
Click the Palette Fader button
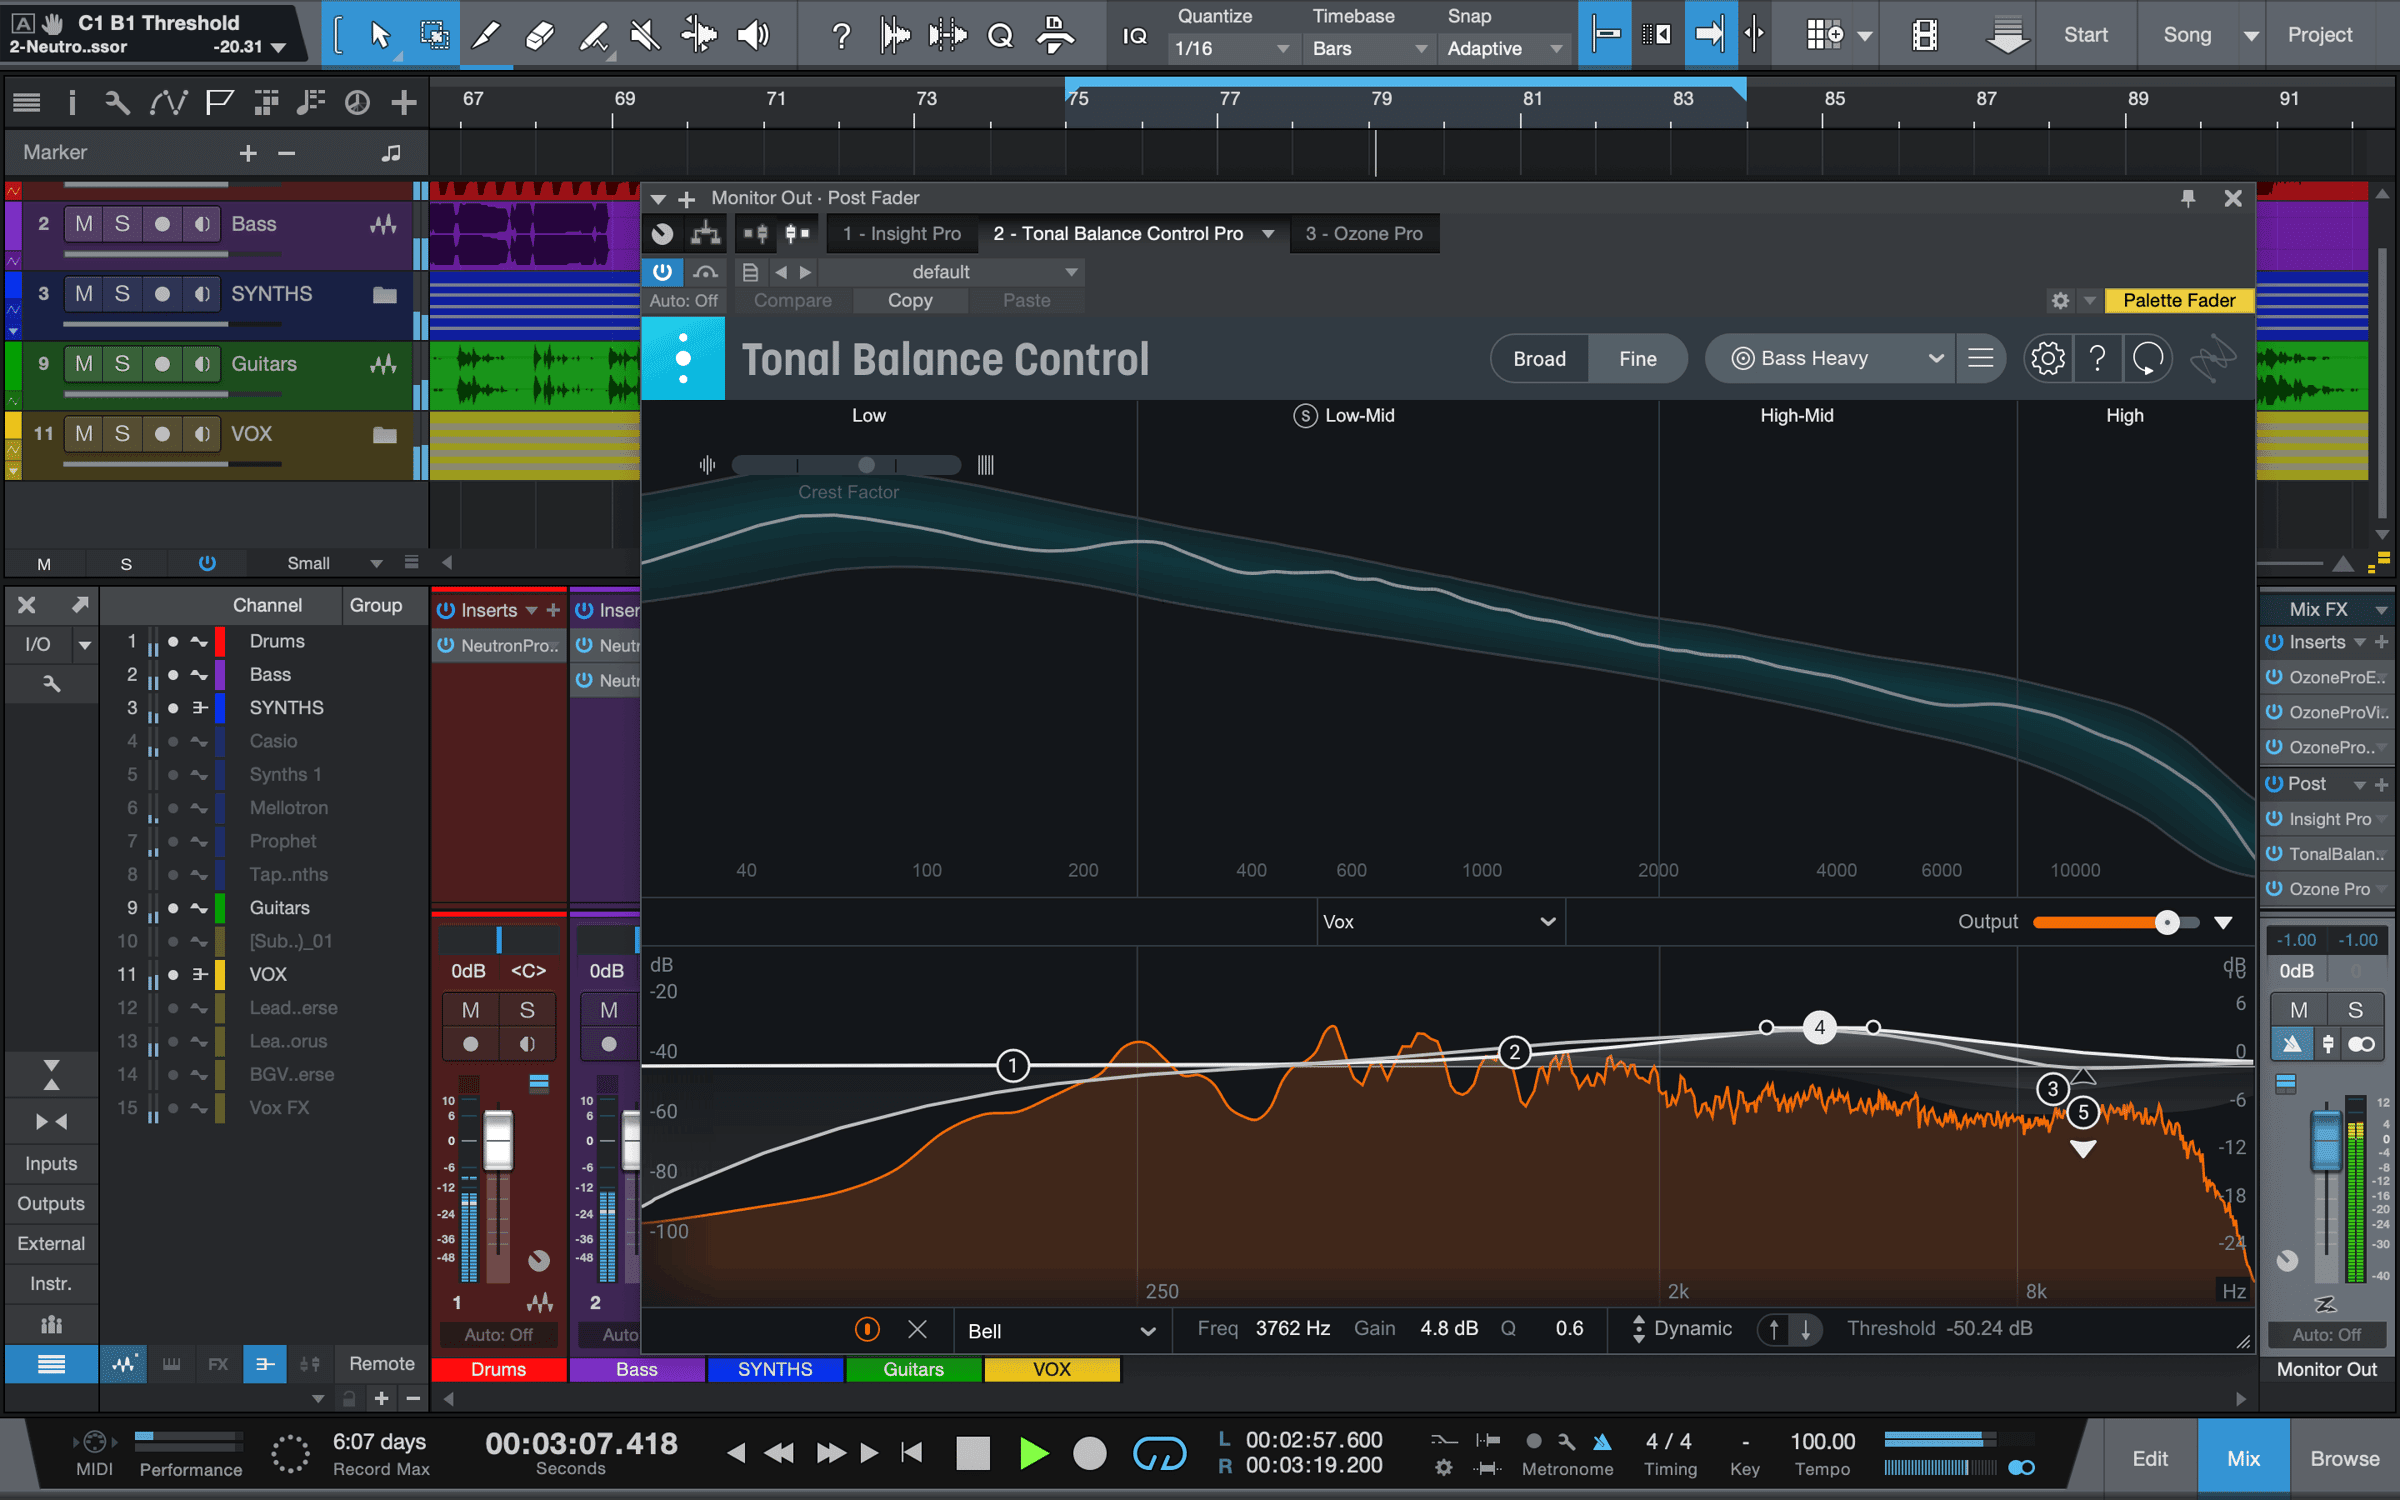click(2179, 301)
